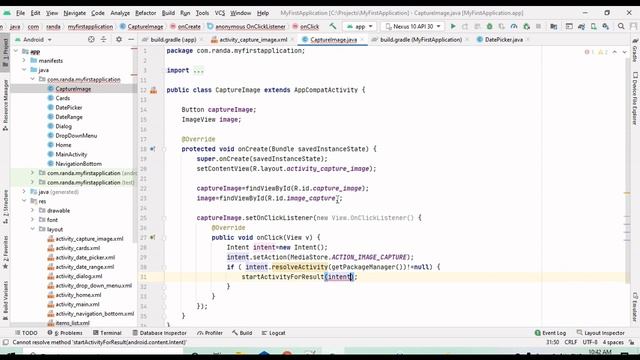The height and width of the screenshot is (360, 640).
Task: Click the class gutter icon at line 12
Action: tap(153, 90)
